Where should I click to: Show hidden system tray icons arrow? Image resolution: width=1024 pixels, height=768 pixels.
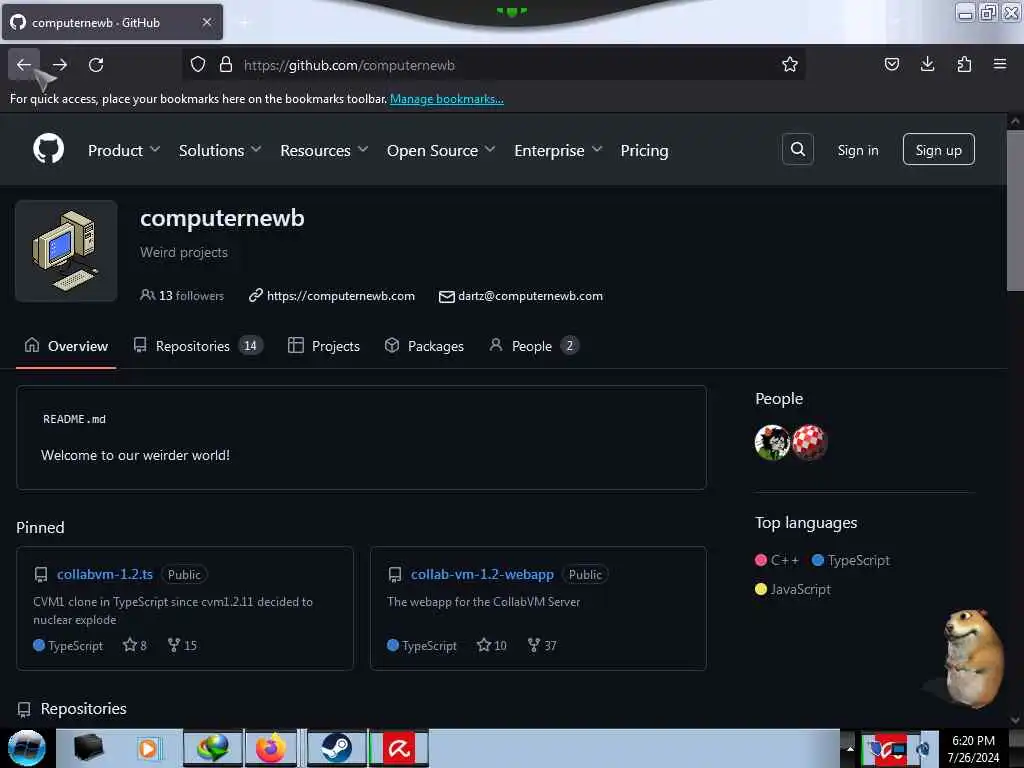850,748
